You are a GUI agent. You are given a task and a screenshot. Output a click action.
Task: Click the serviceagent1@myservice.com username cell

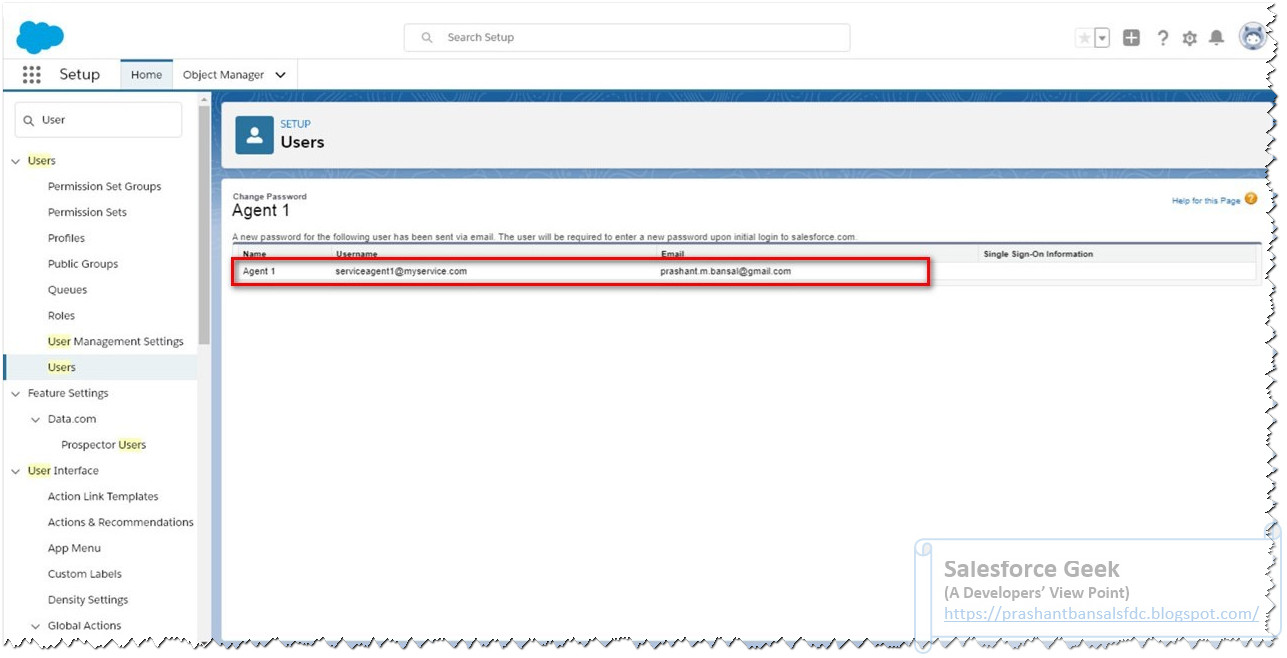click(x=401, y=272)
